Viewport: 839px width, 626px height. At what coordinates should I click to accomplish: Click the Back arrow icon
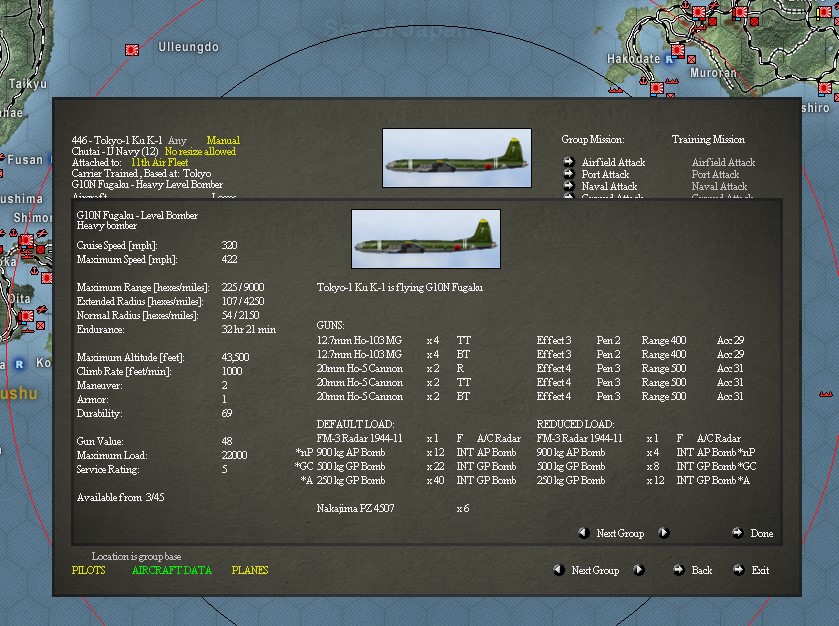click(x=678, y=570)
